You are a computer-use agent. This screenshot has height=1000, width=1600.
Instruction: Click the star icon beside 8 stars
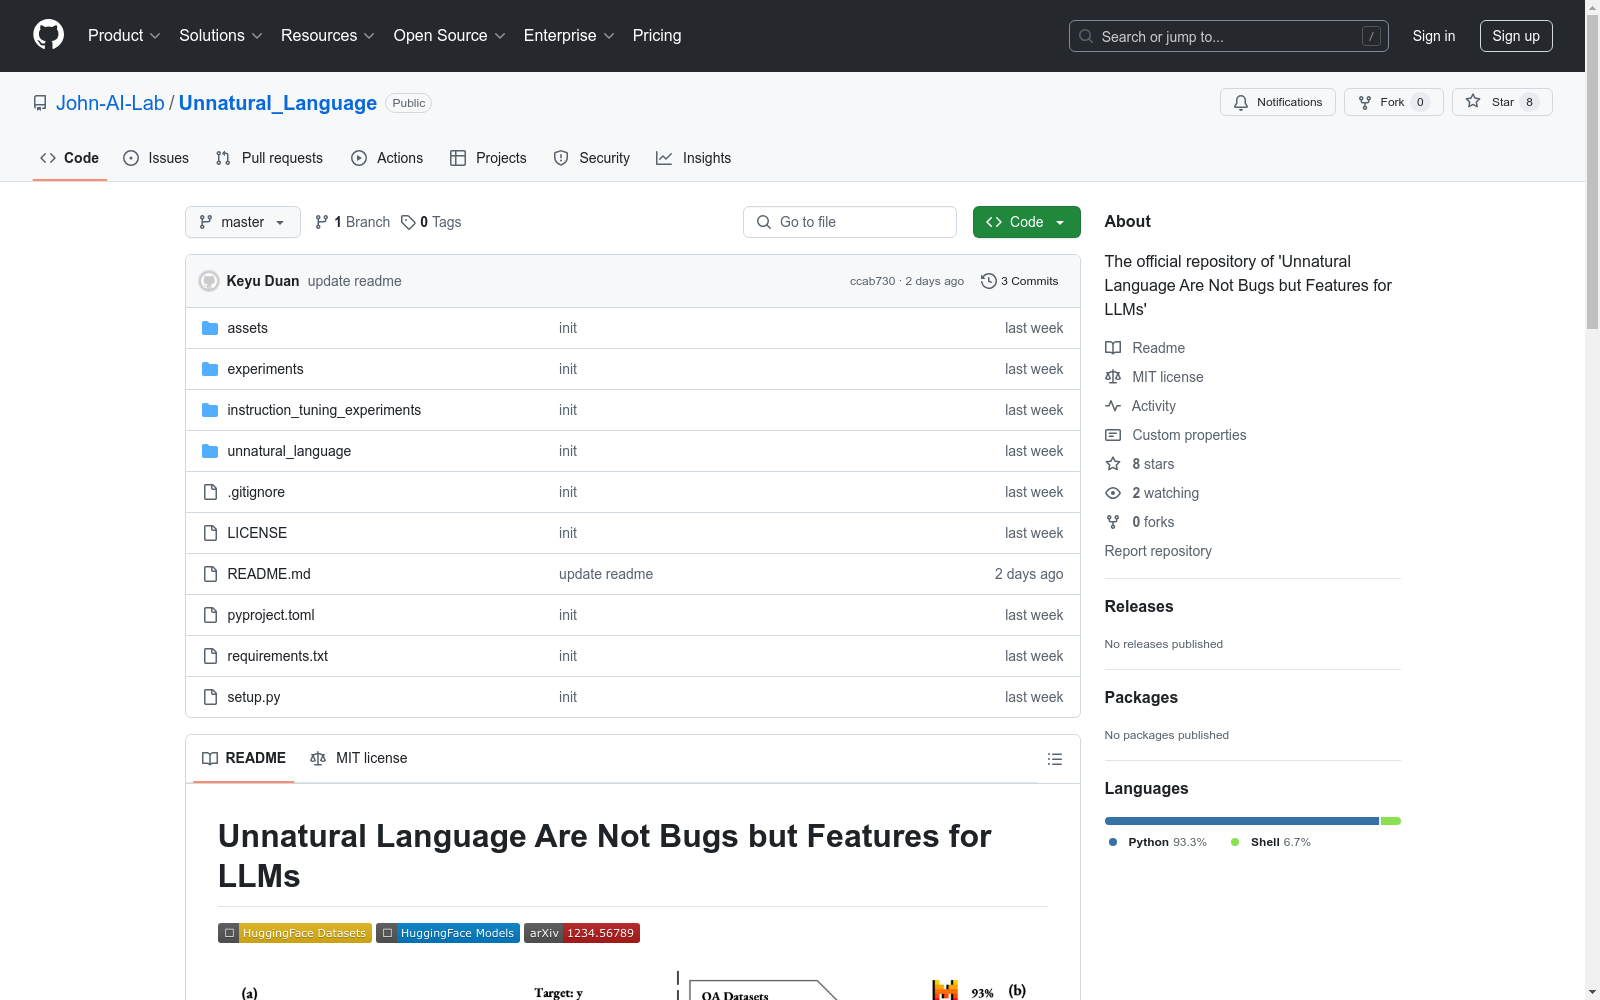click(x=1113, y=464)
